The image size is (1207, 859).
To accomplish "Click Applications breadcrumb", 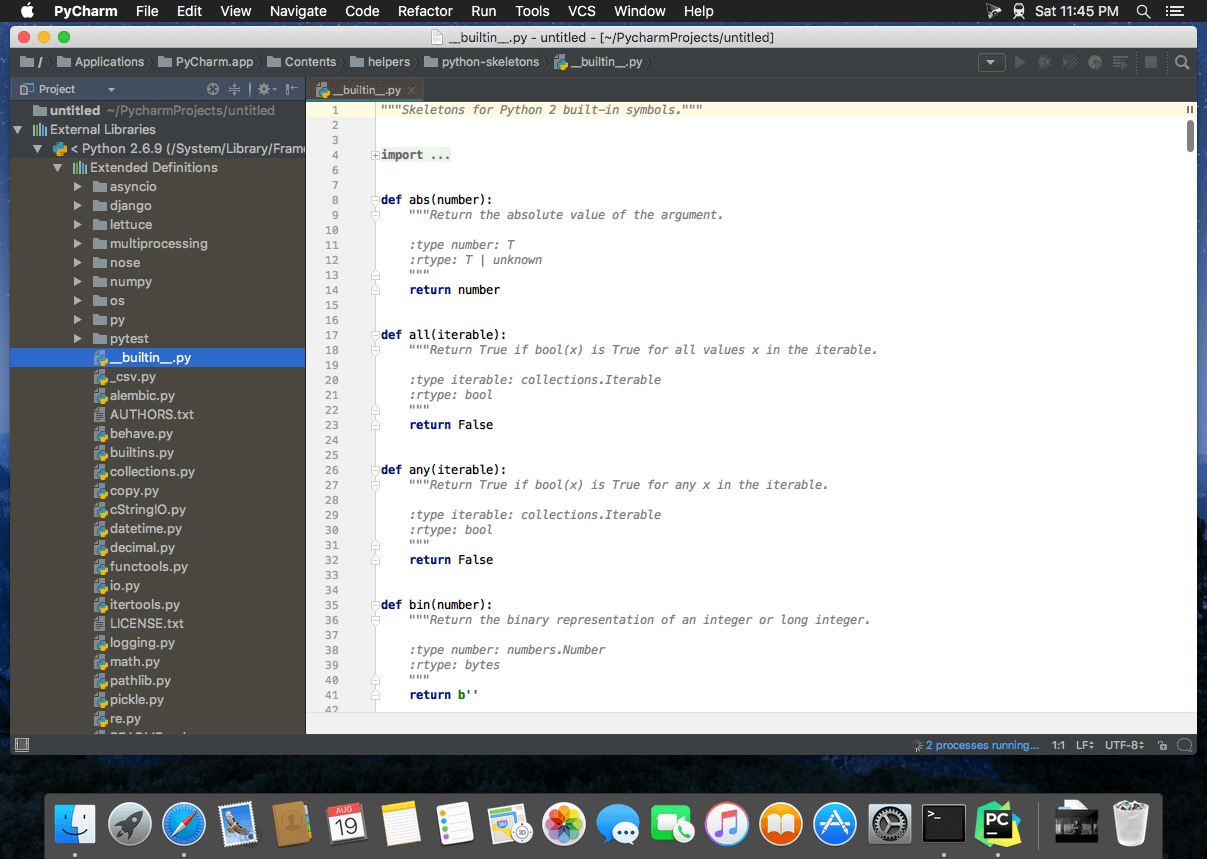I will (x=101, y=62).
